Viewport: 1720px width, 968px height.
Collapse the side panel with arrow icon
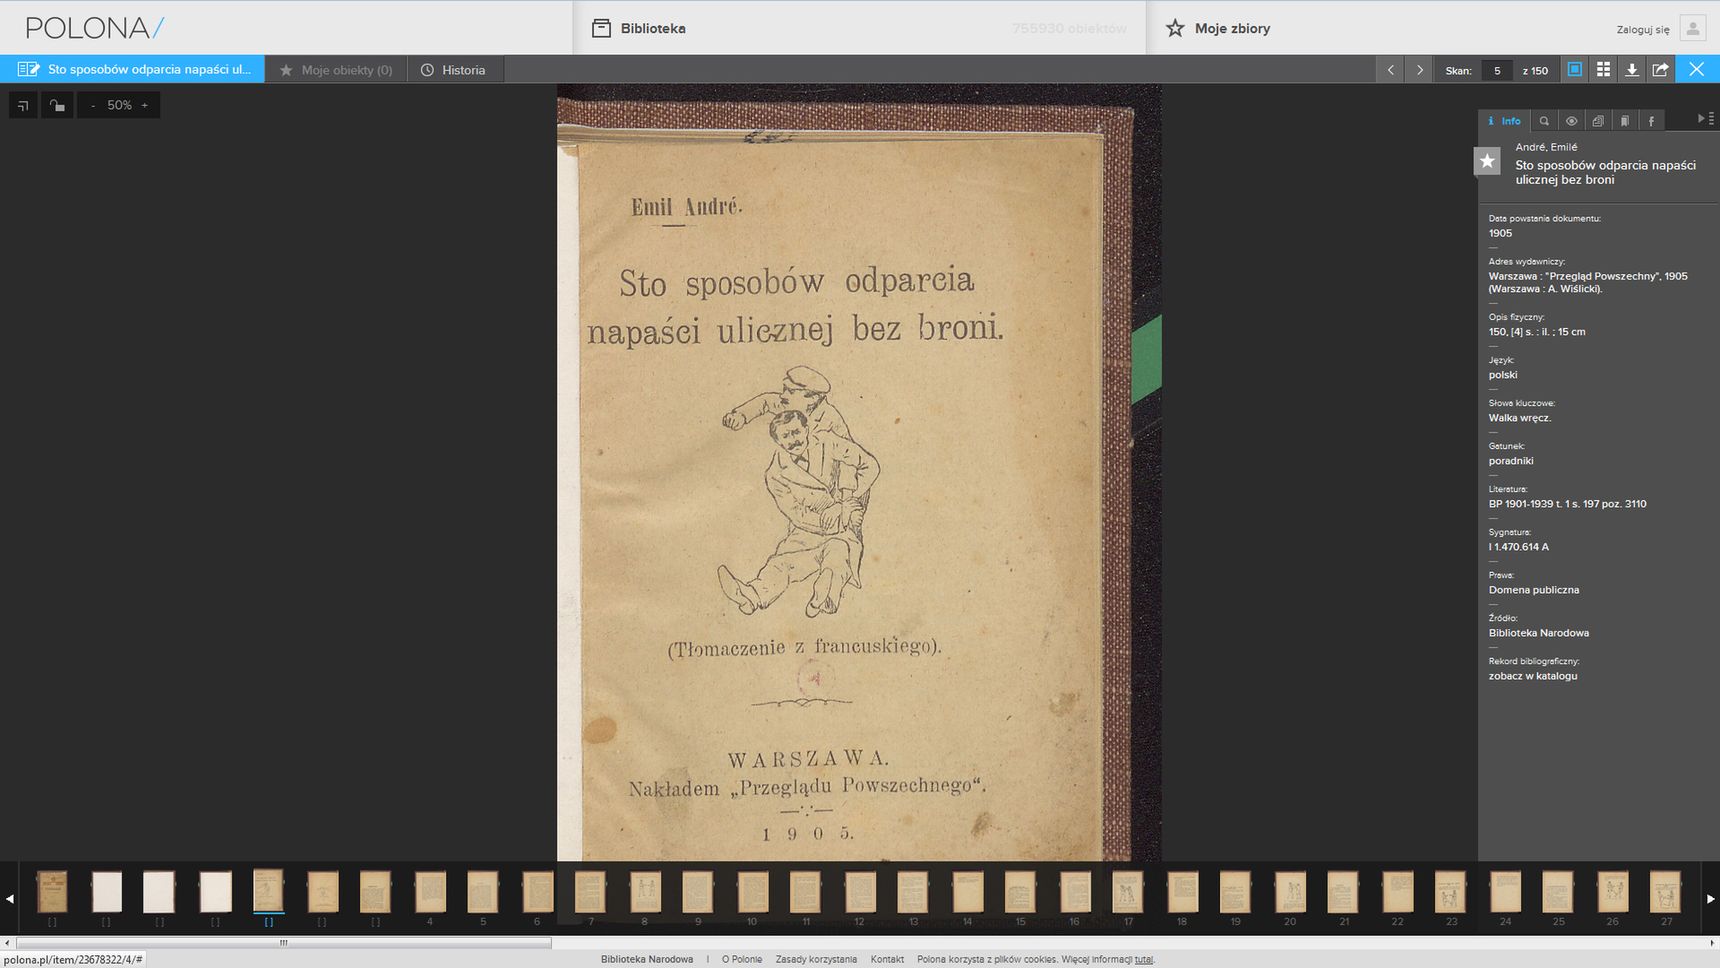(1705, 119)
